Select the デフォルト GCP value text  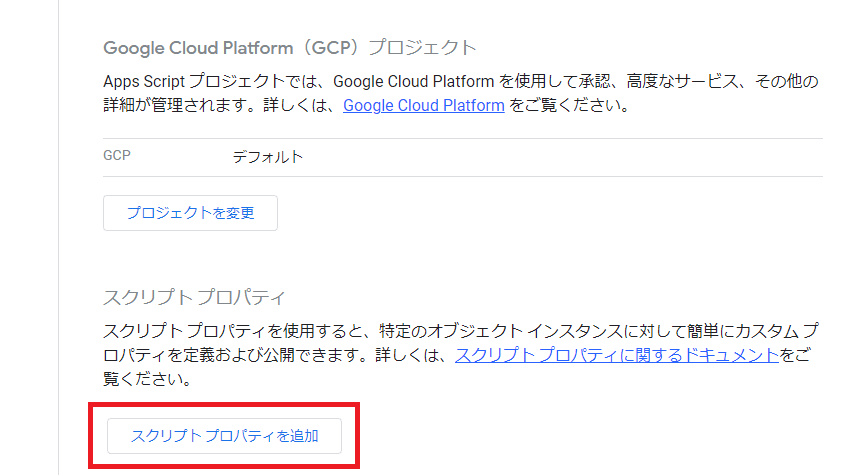pyautogui.click(x=268, y=157)
